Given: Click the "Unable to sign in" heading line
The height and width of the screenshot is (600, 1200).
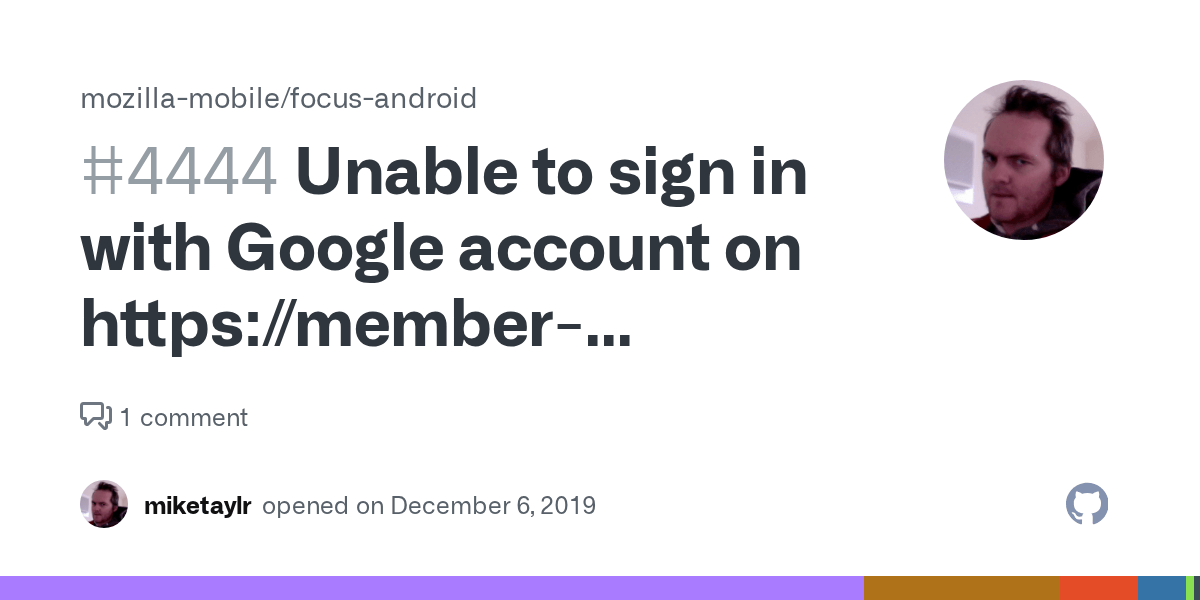Looking at the screenshot, I should coord(551,172).
